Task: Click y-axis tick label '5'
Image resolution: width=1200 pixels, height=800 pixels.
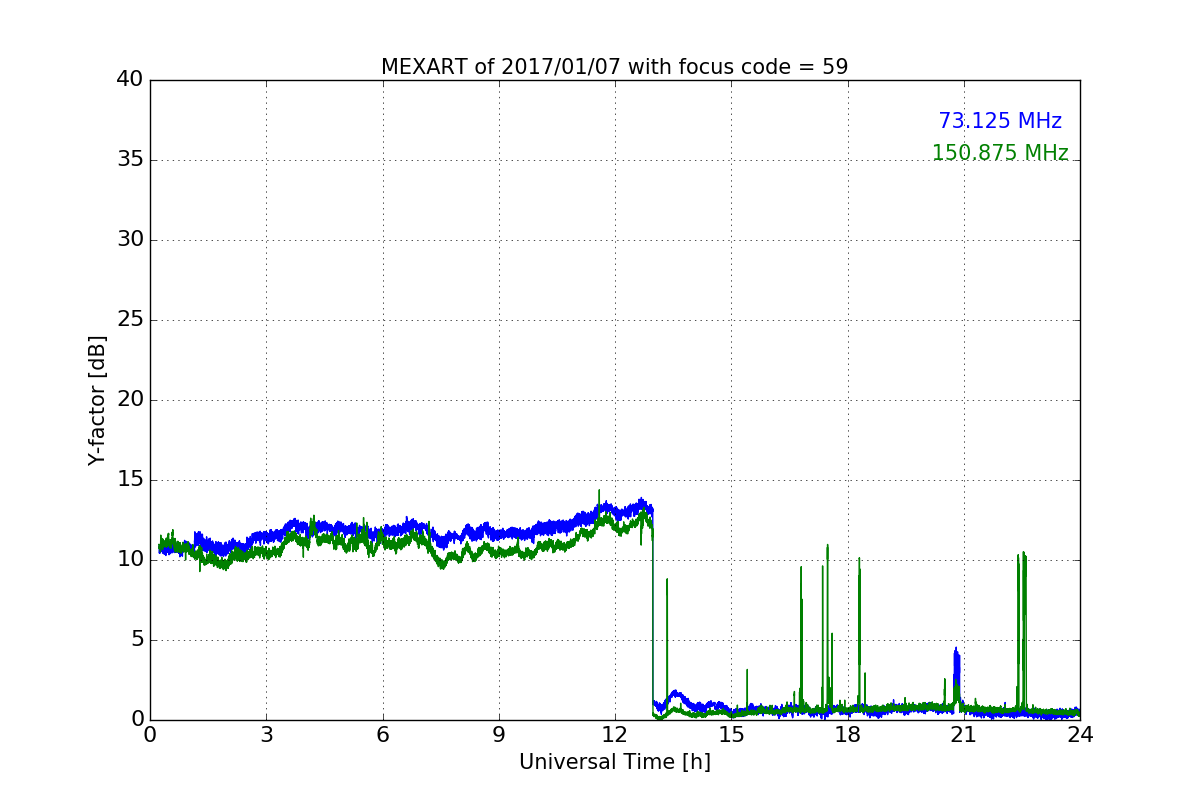Action: [x=137, y=640]
